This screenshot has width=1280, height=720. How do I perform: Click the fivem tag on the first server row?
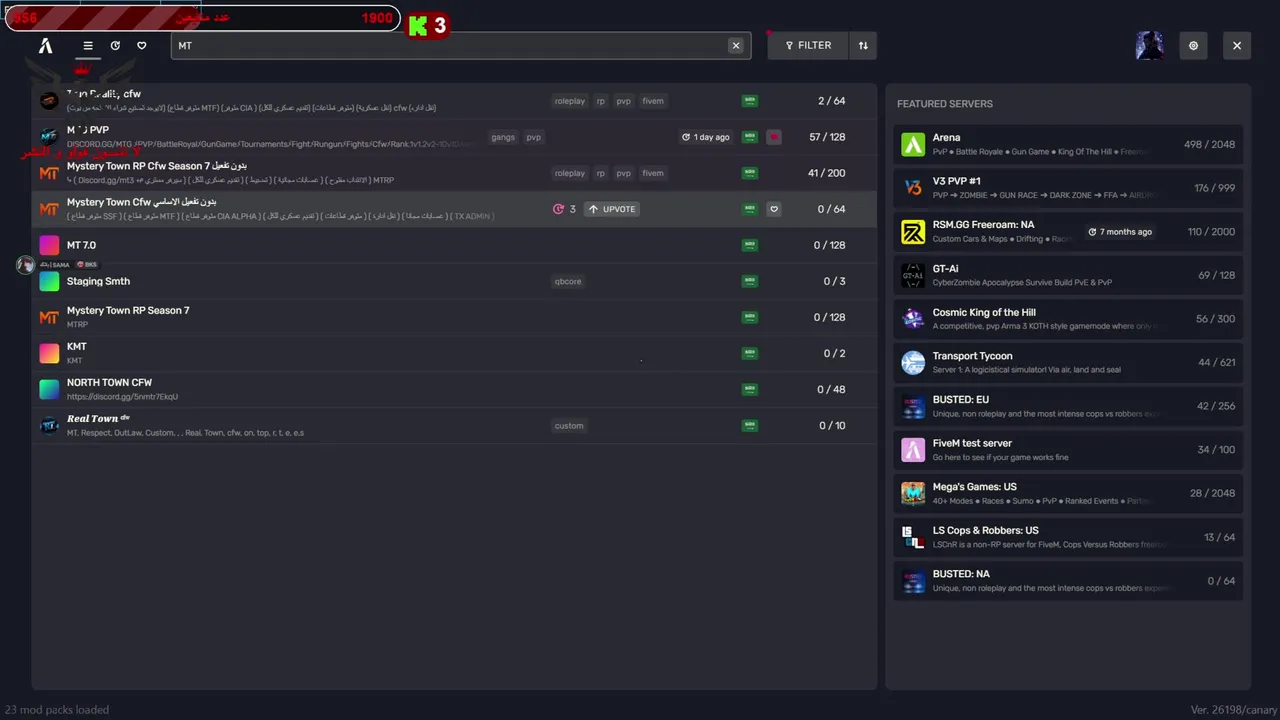pyautogui.click(x=653, y=101)
